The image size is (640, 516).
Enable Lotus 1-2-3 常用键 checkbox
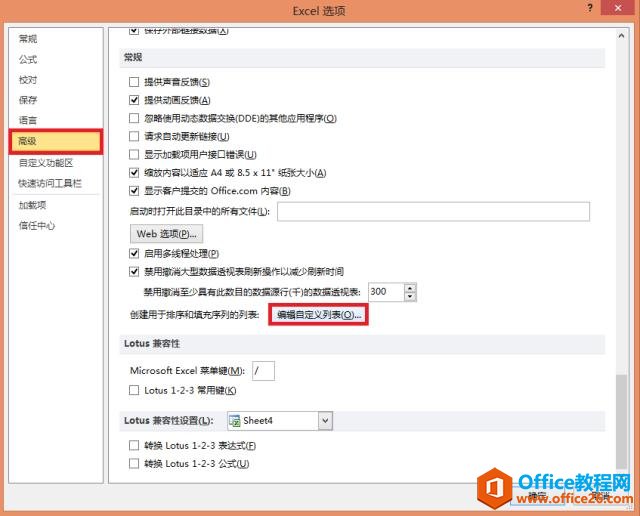coord(134,390)
